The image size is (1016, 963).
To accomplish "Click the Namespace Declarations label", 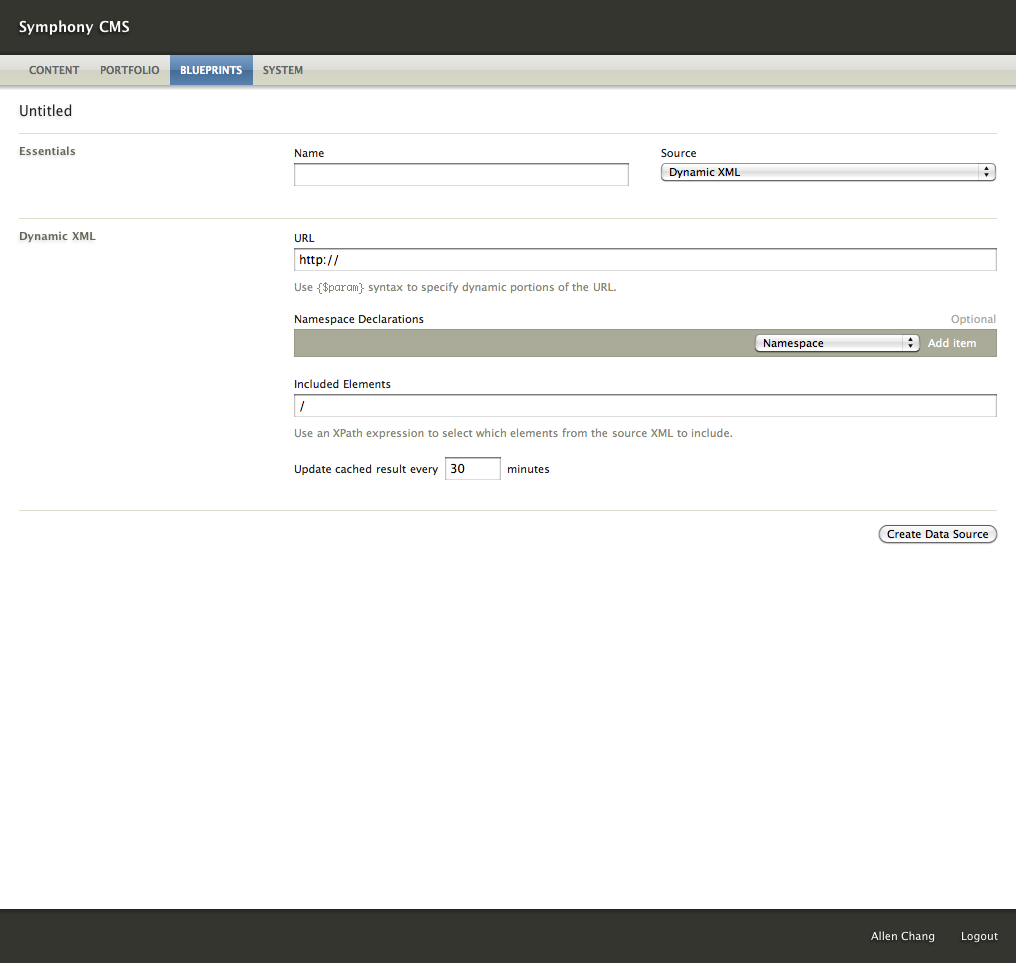I will click(359, 319).
